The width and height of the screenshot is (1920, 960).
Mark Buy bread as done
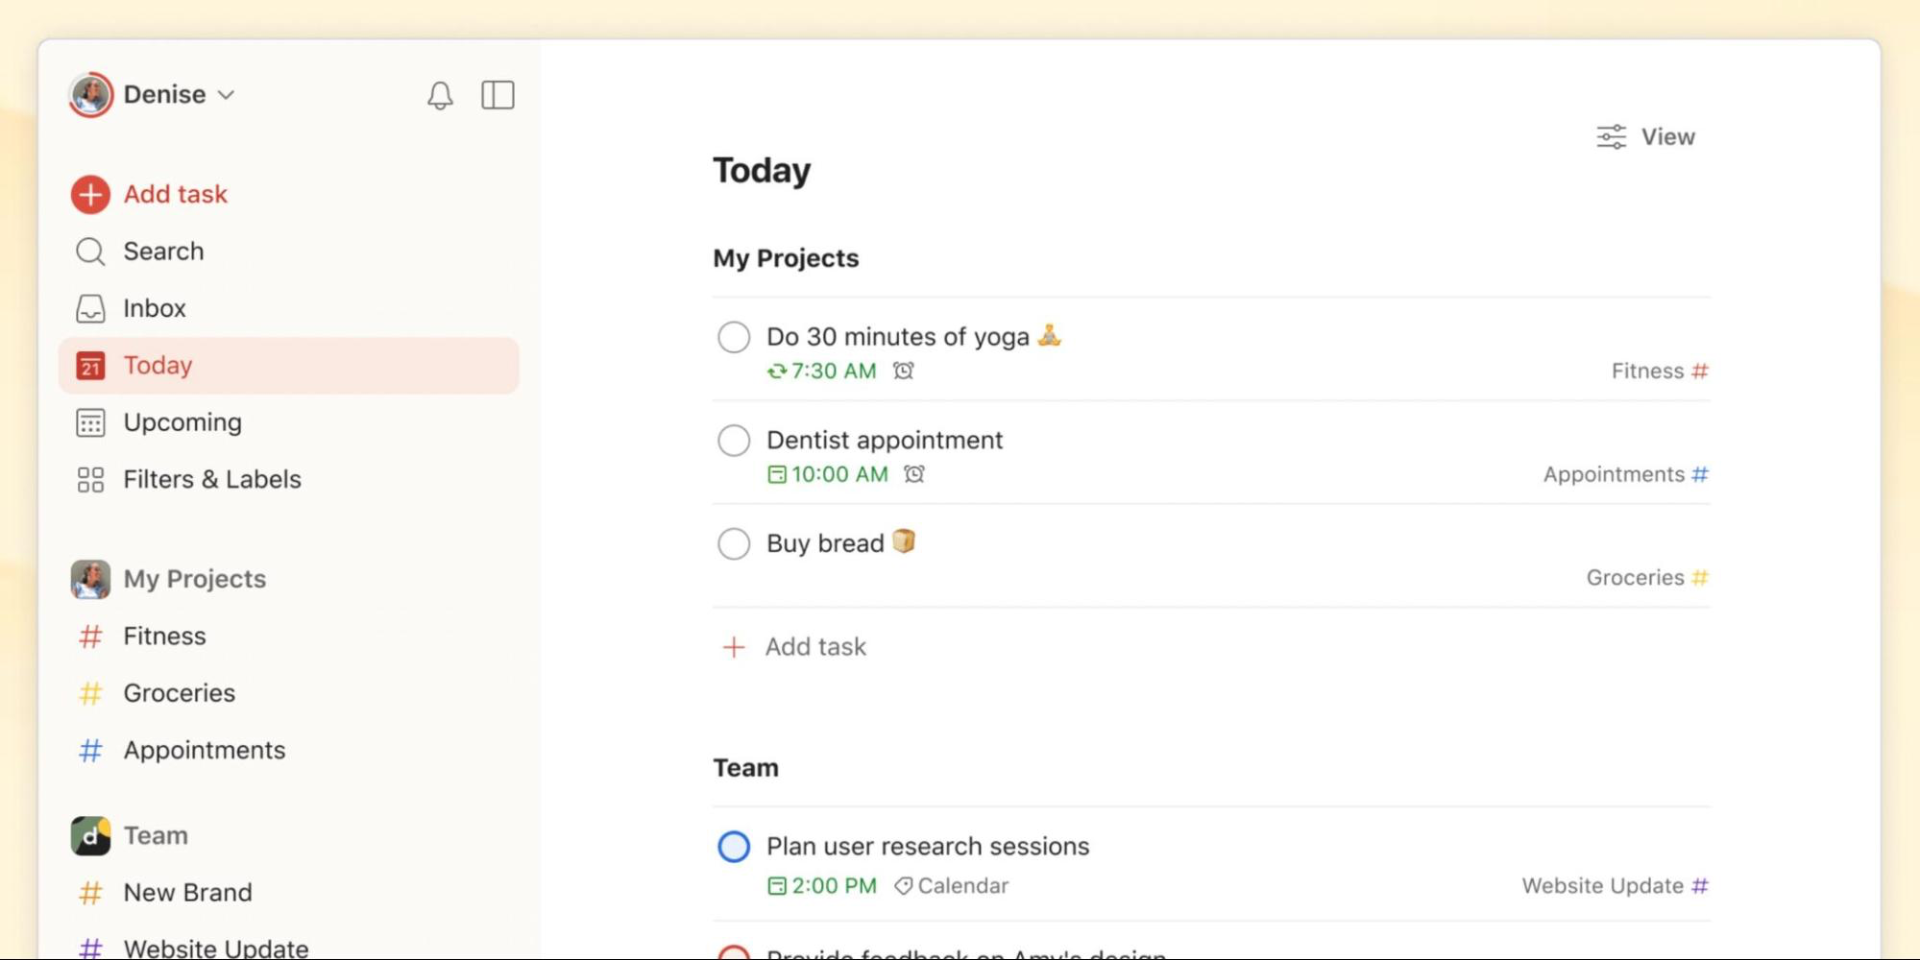click(734, 544)
